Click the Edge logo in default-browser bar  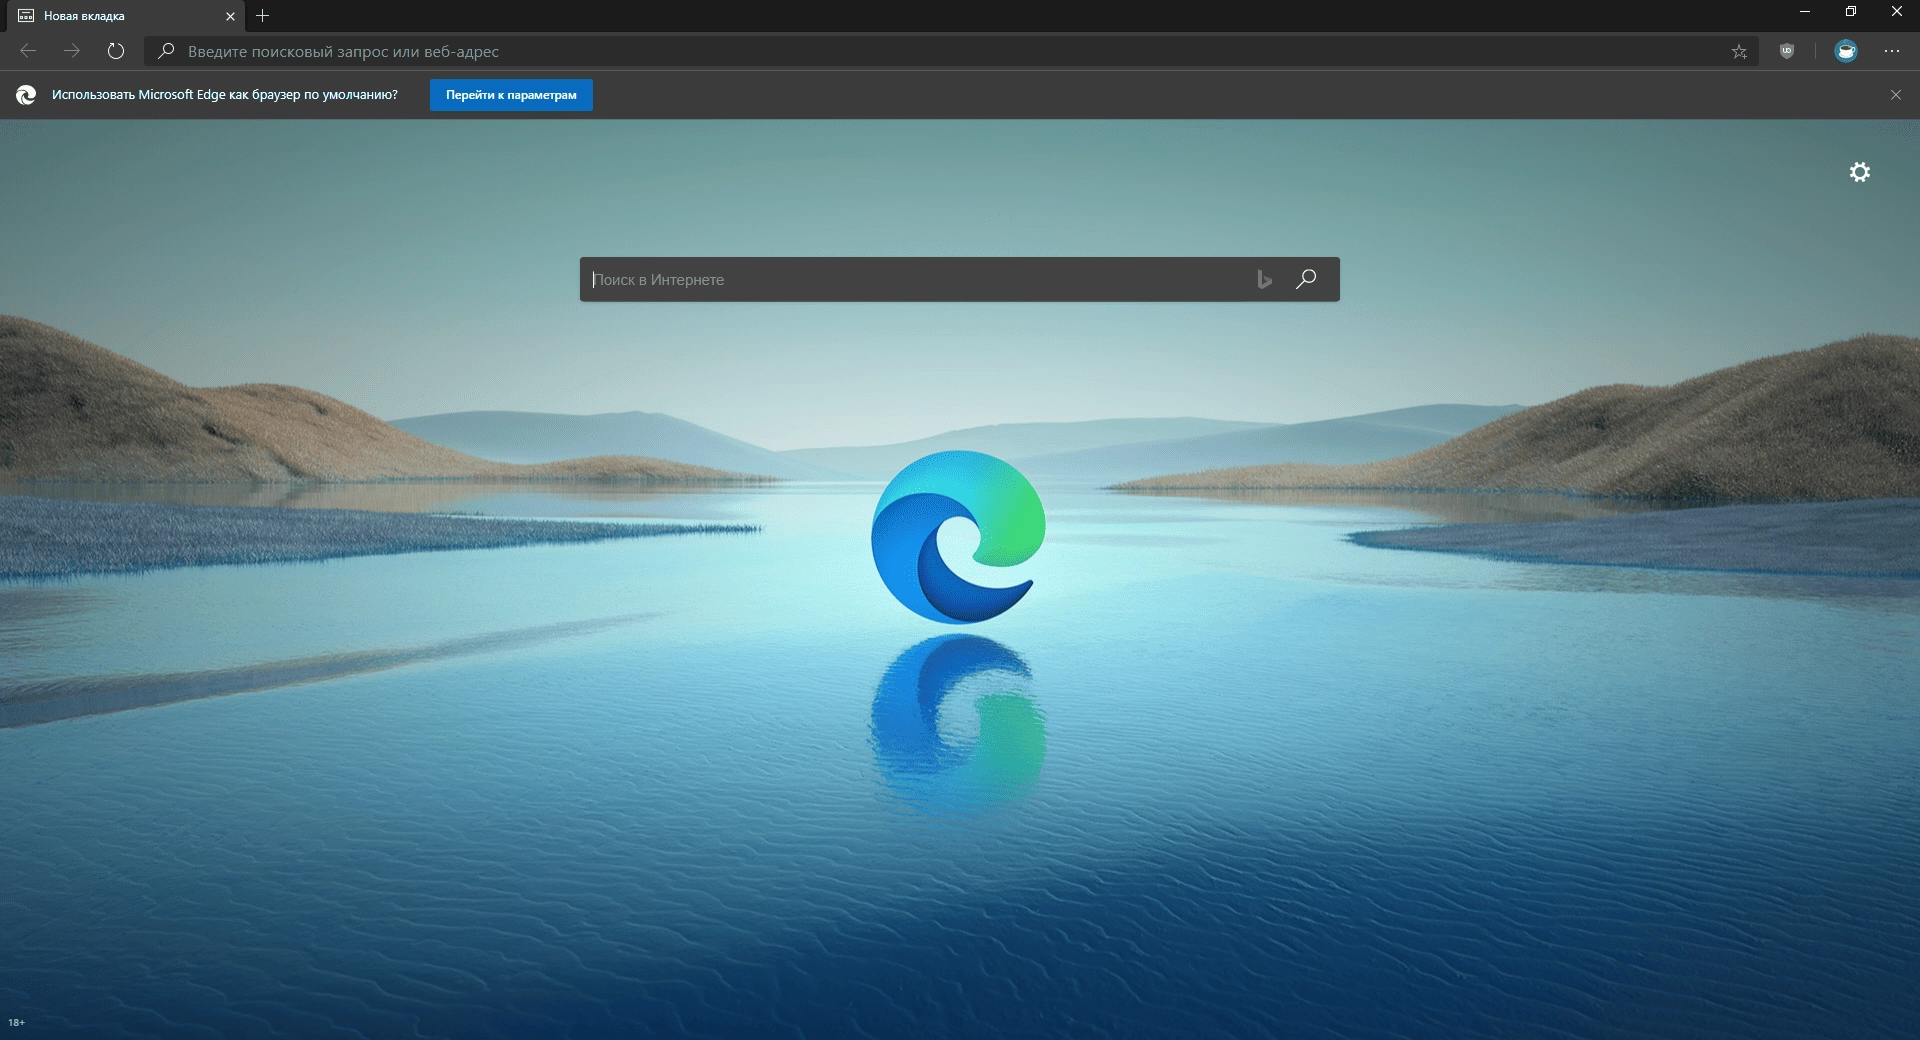click(x=26, y=95)
